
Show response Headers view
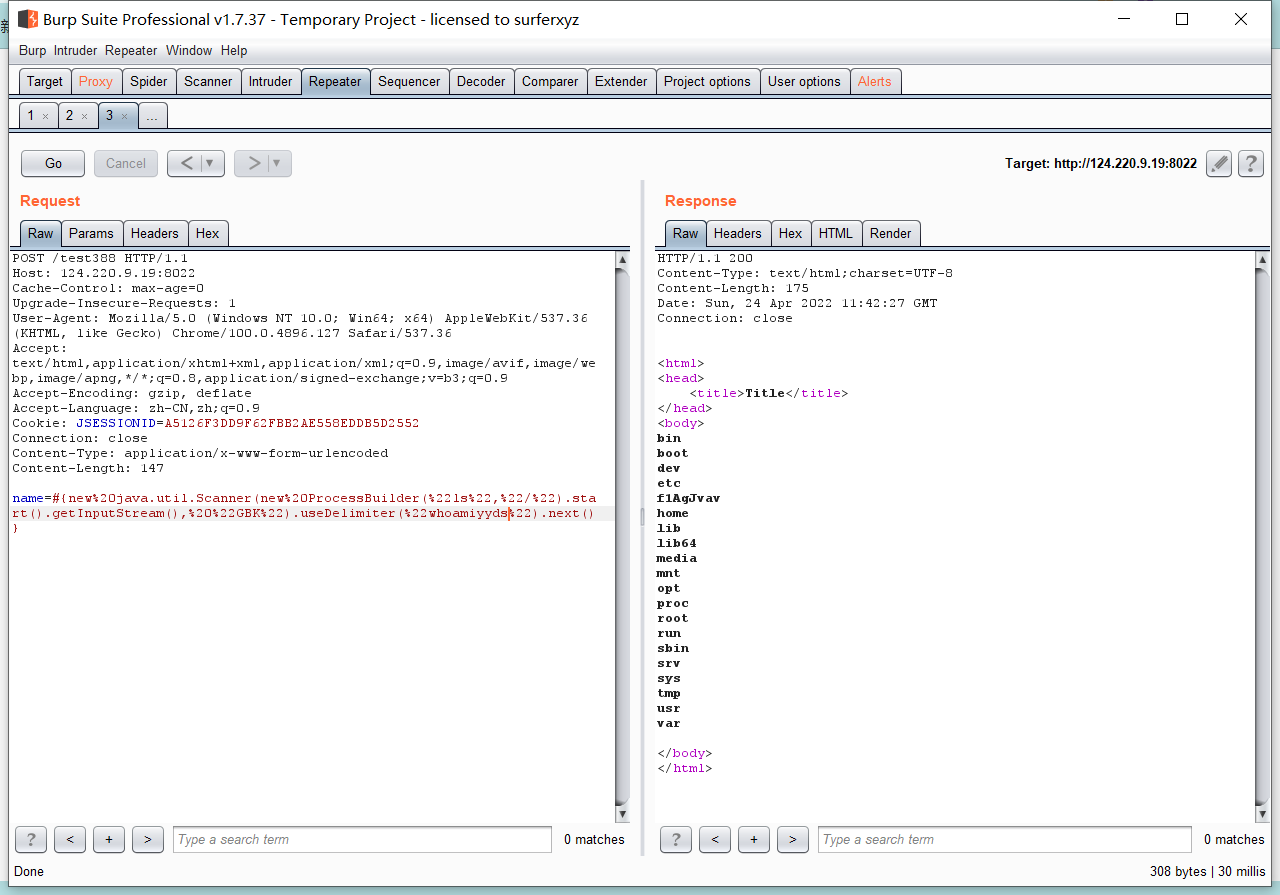click(x=738, y=233)
